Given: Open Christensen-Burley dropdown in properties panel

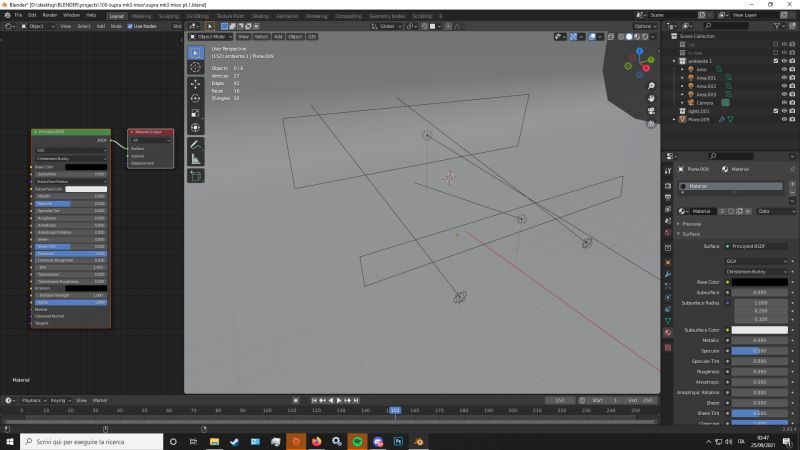Looking at the screenshot, I should click(756, 272).
